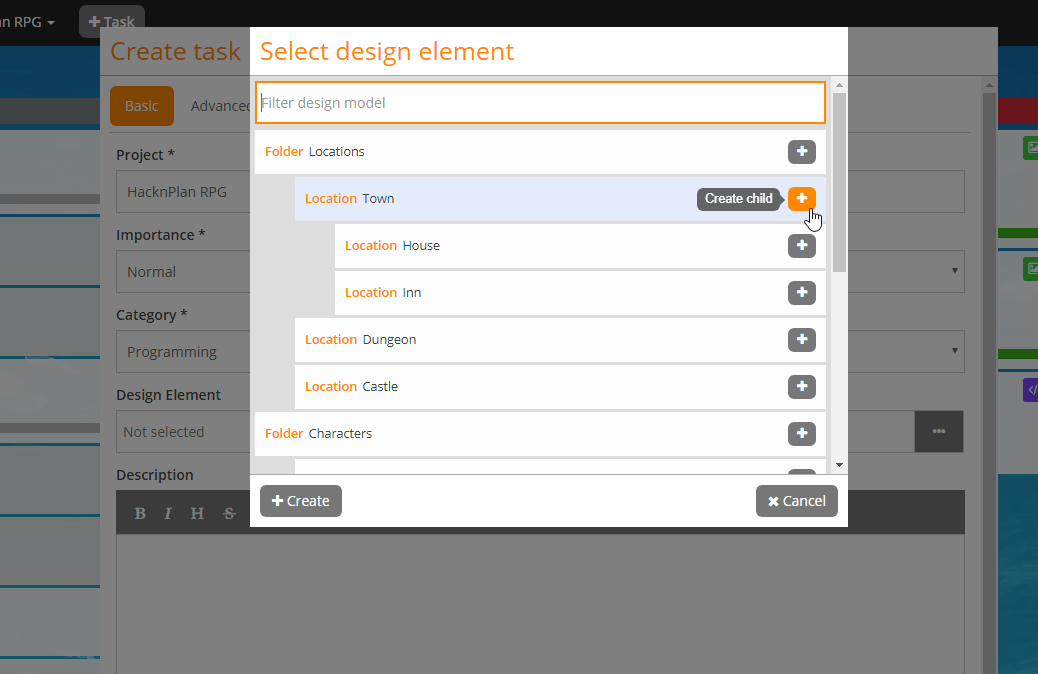Click plus icon on Characters folder row
The width and height of the screenshot is (1038, 674).
pos(801,434)
